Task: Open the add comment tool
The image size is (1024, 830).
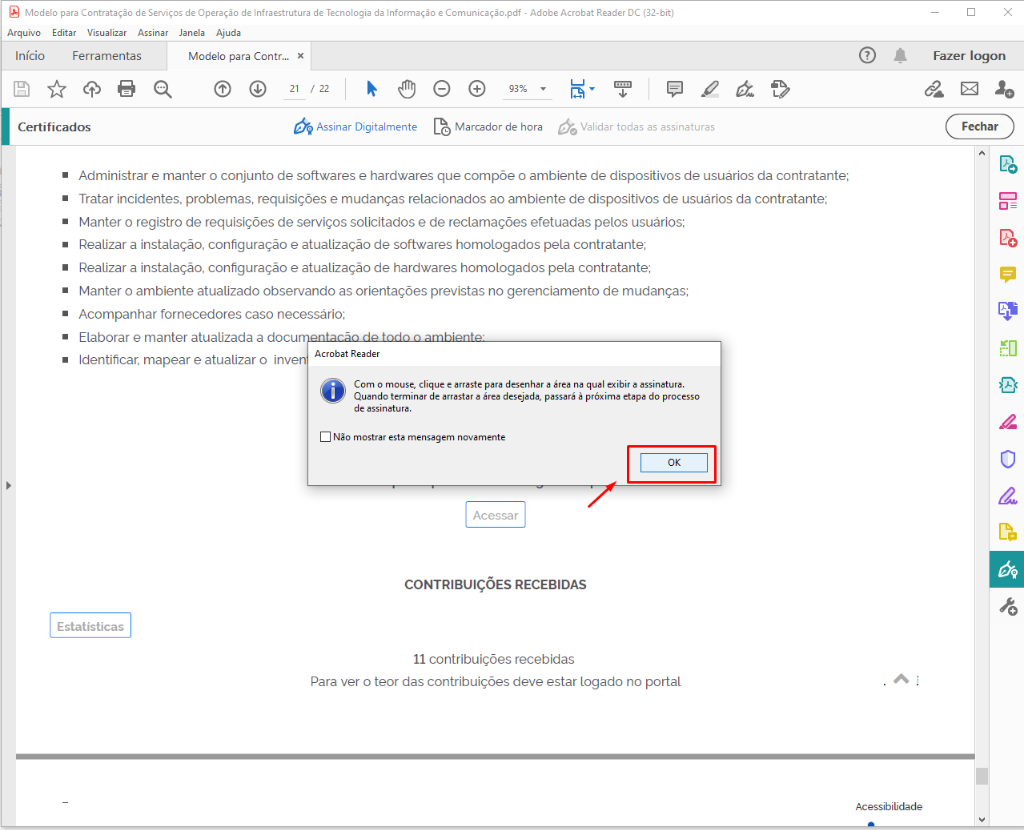Action: [x=674, y=89]
